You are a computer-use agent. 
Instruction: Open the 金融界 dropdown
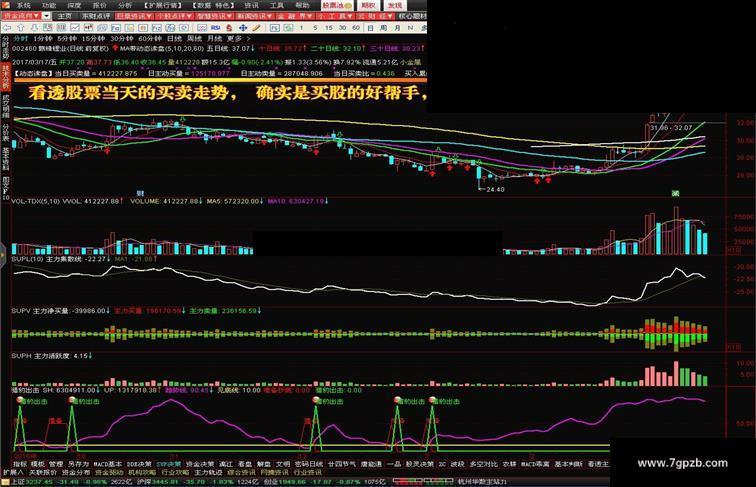pos(294,16)
